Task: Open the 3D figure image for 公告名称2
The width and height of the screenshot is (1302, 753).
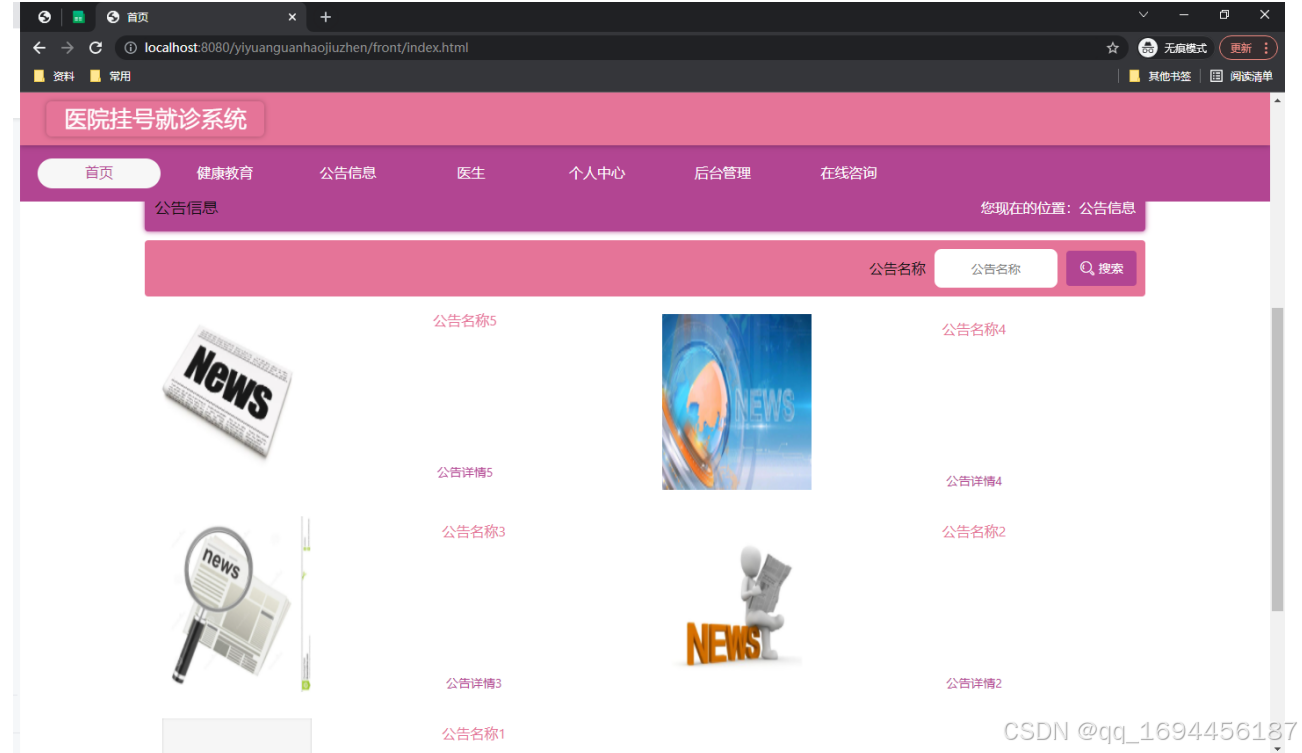Action: click(736, 606)
